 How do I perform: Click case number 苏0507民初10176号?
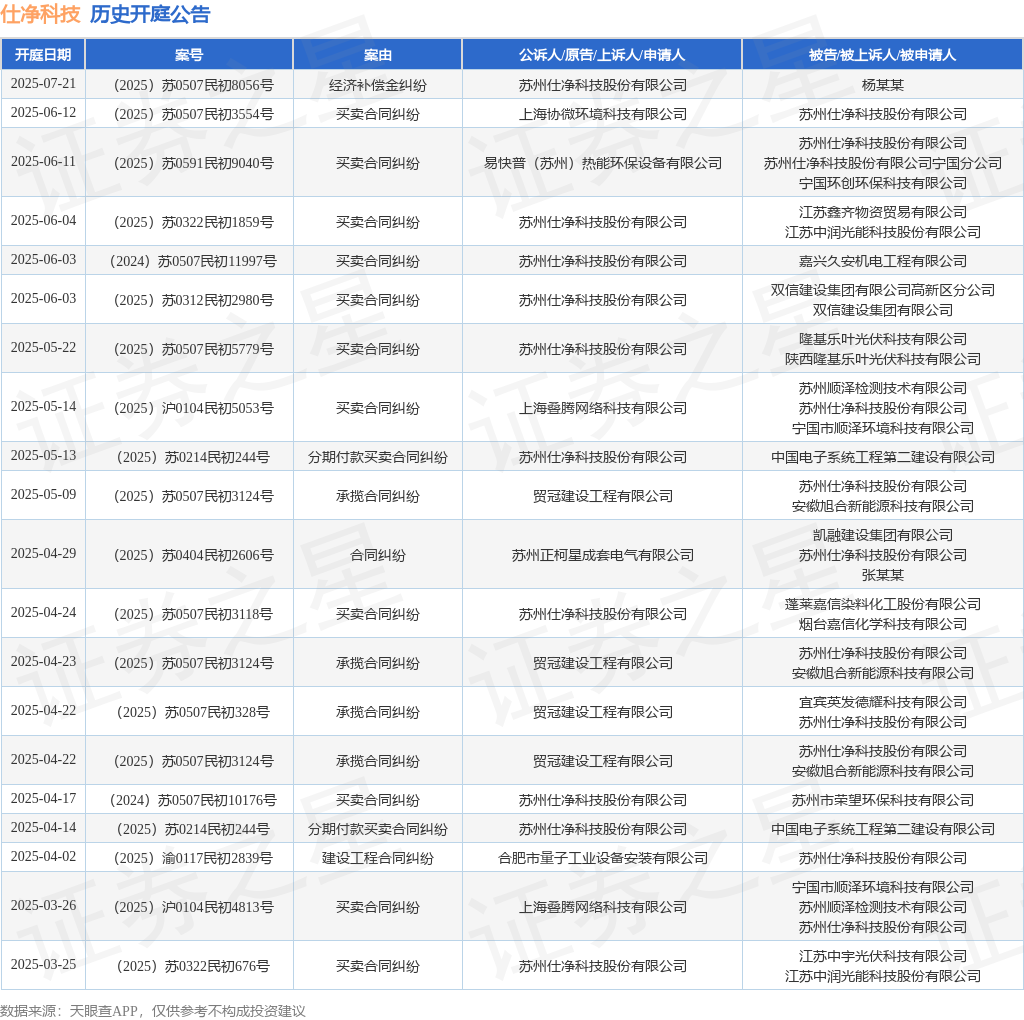[193, 800]
